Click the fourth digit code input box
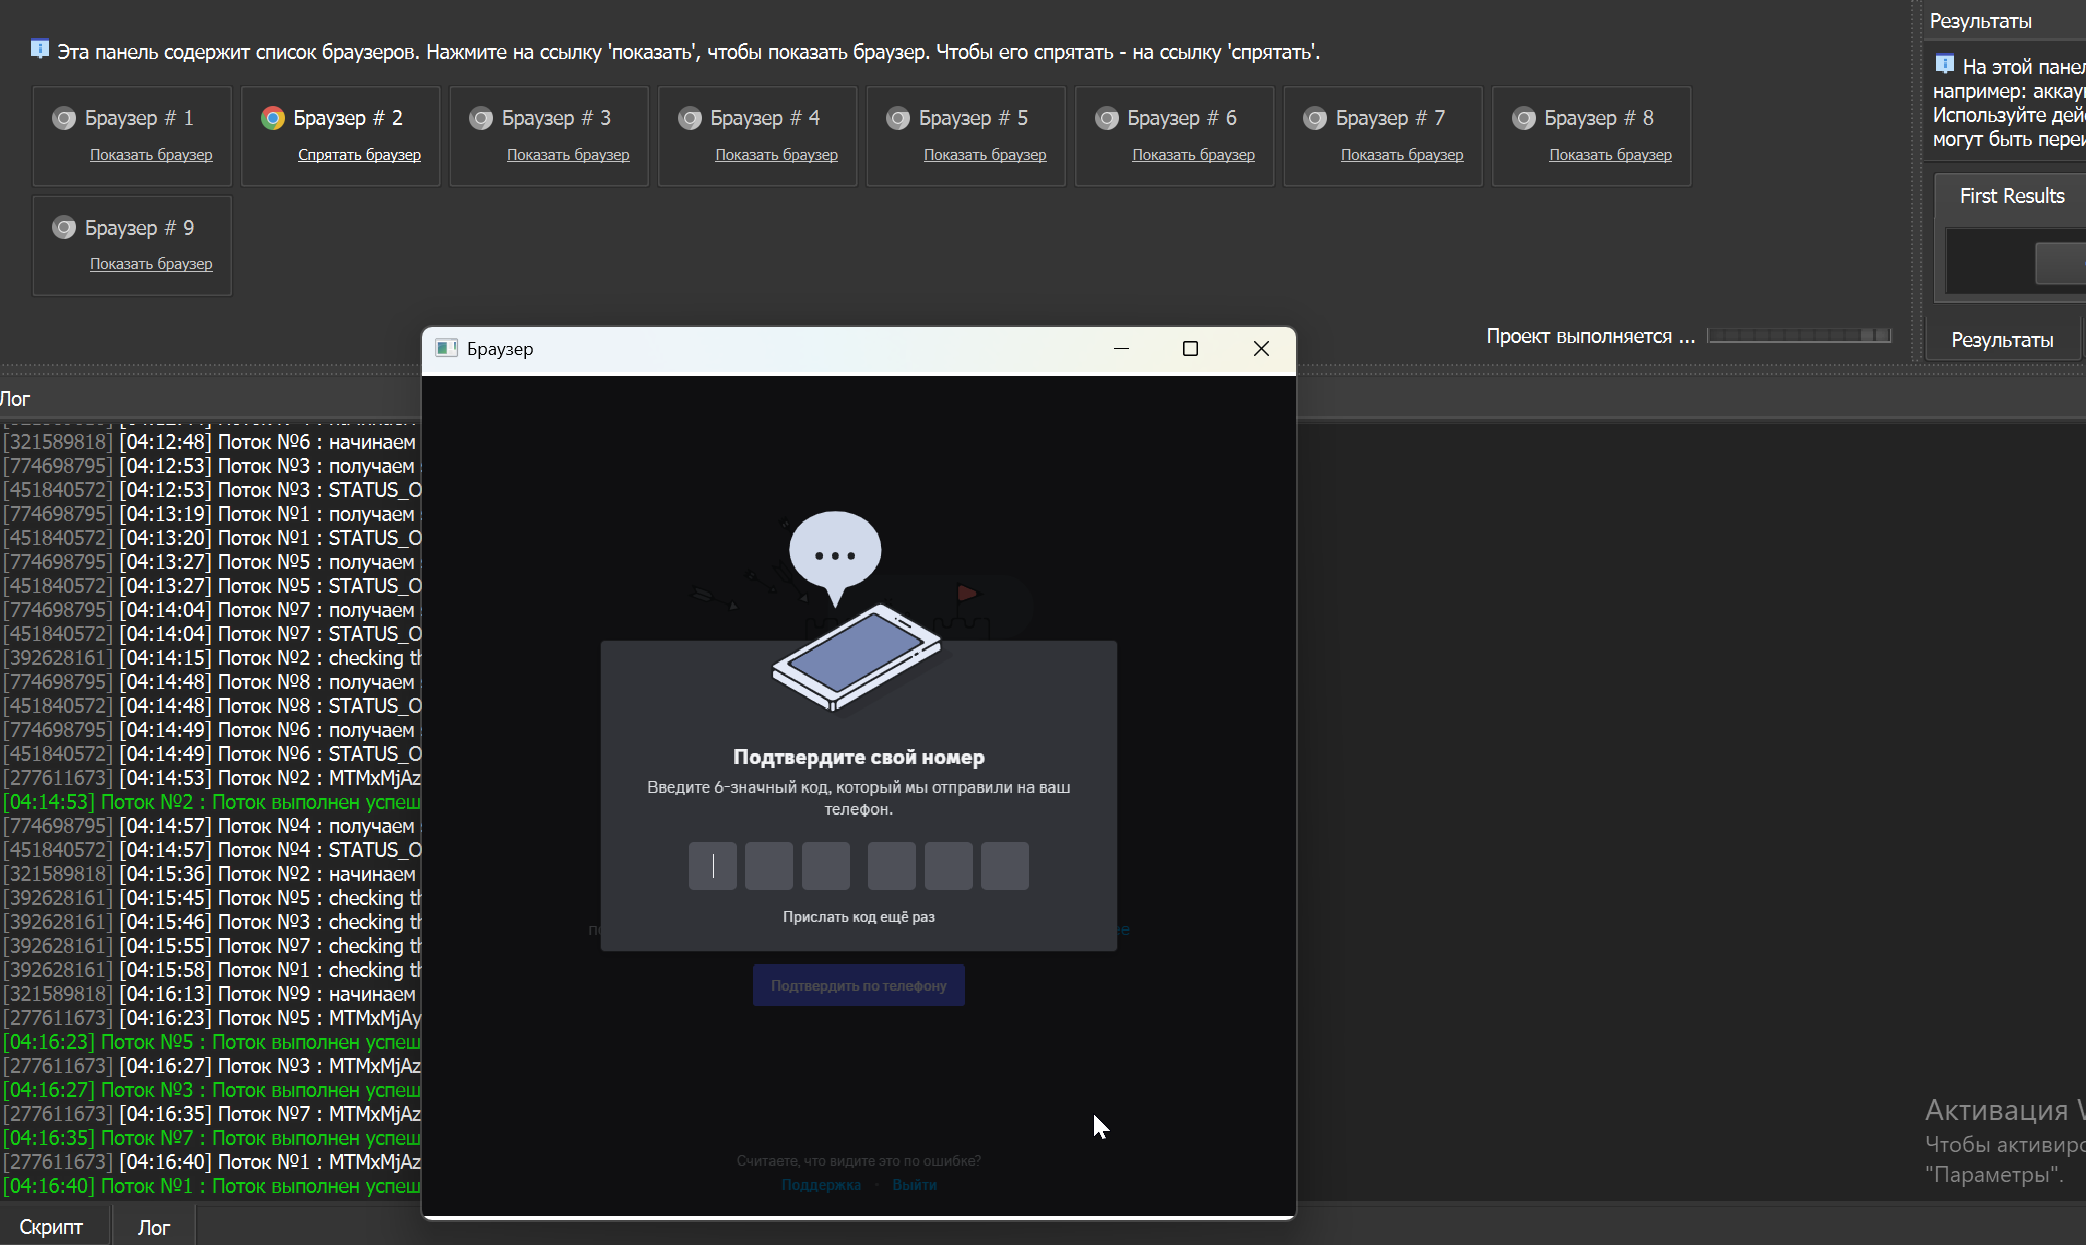The width and height of the screenshot is (2086, 1245). coord(891,866)
